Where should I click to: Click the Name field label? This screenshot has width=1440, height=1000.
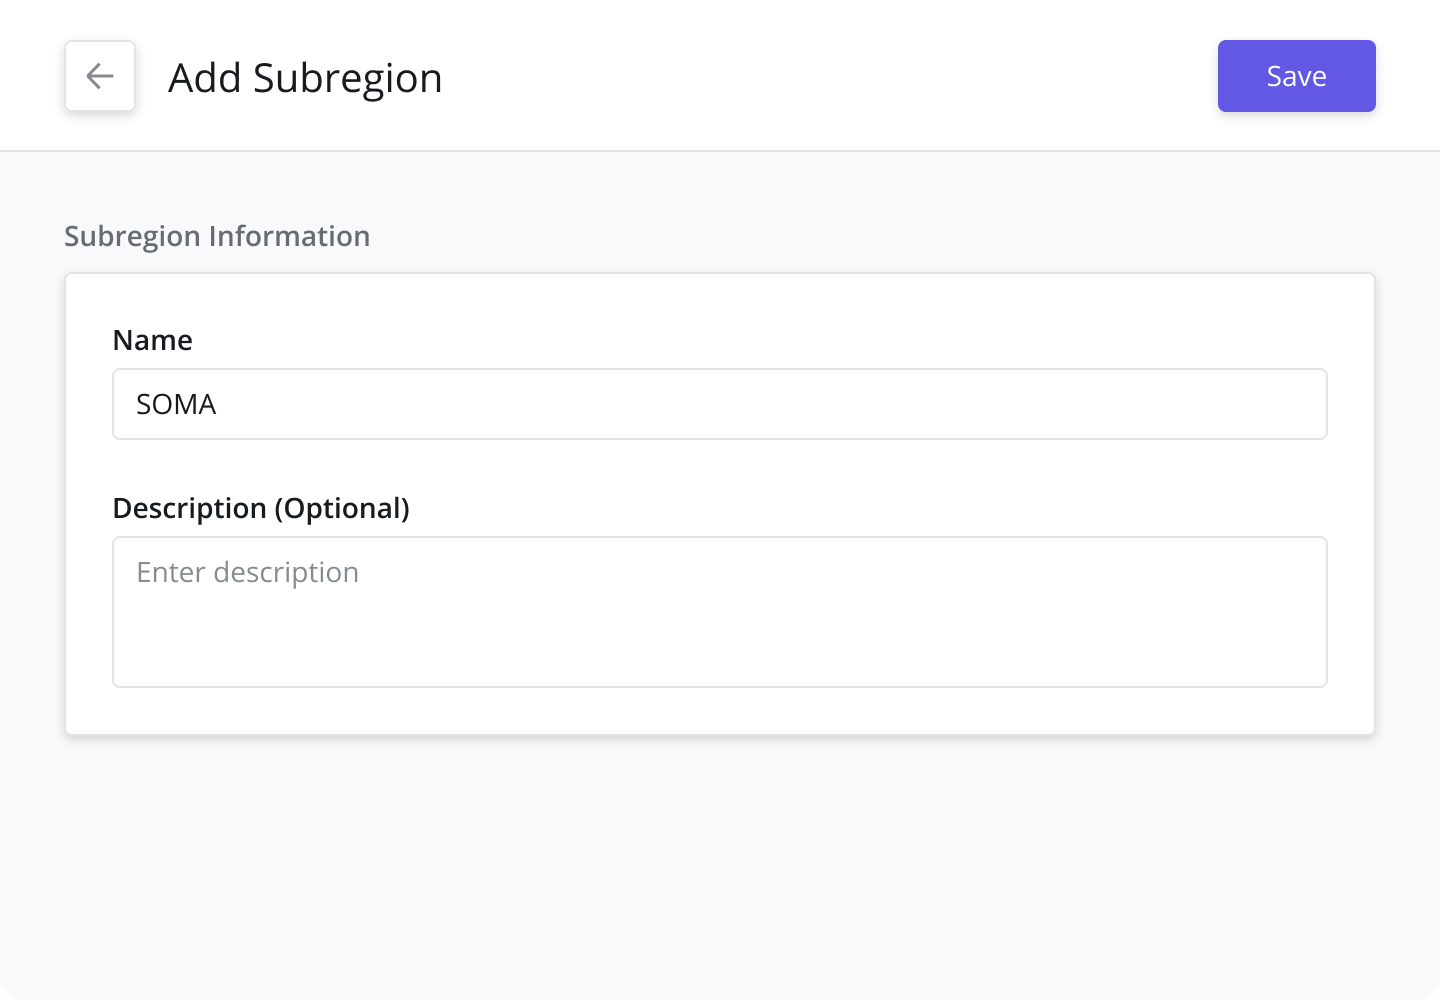[153, 340]
